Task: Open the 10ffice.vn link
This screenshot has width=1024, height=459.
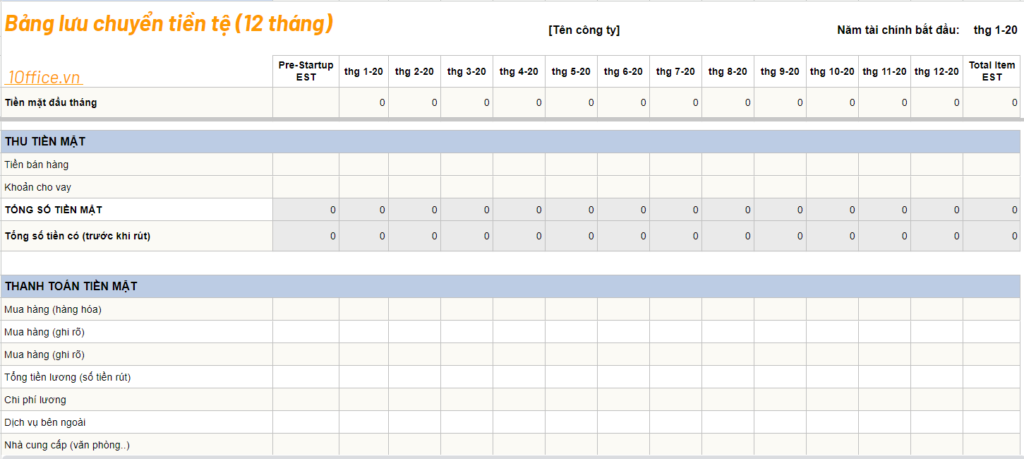Action: (x=44, y=78)
